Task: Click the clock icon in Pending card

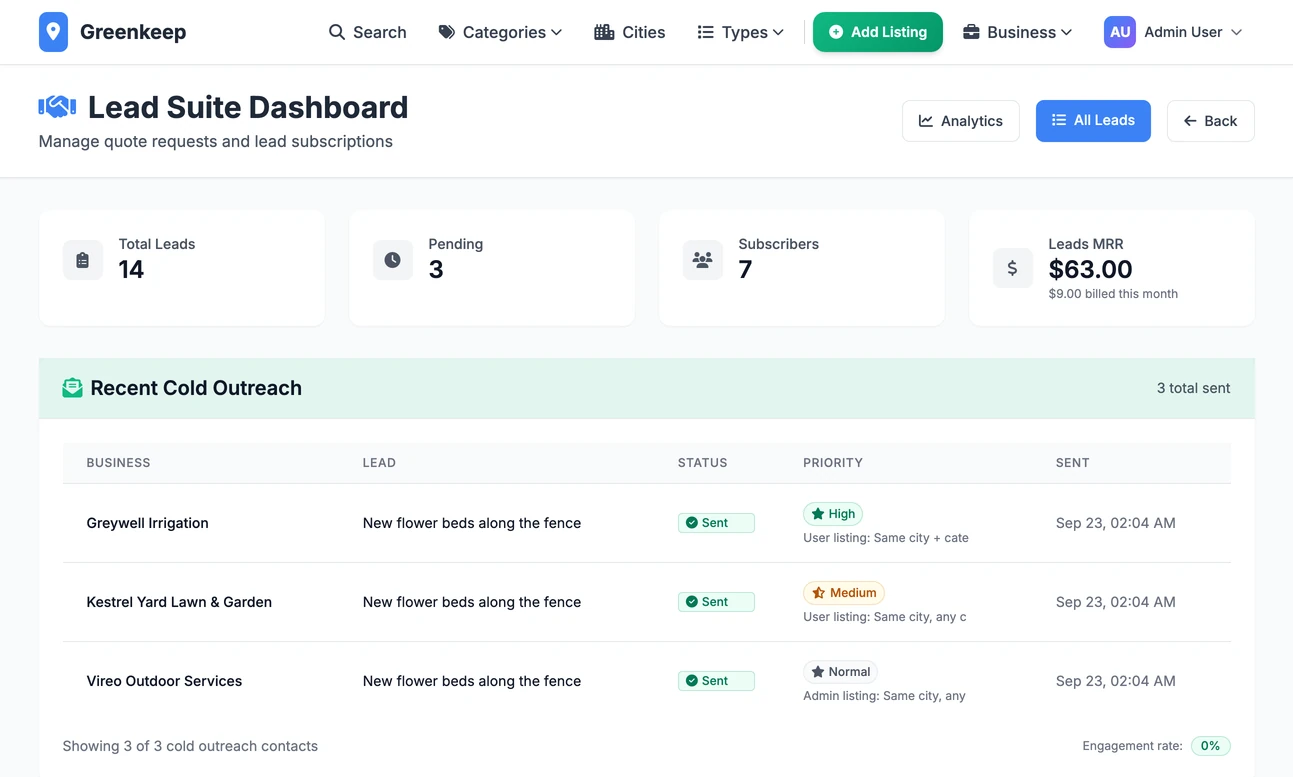Action: 393,260
